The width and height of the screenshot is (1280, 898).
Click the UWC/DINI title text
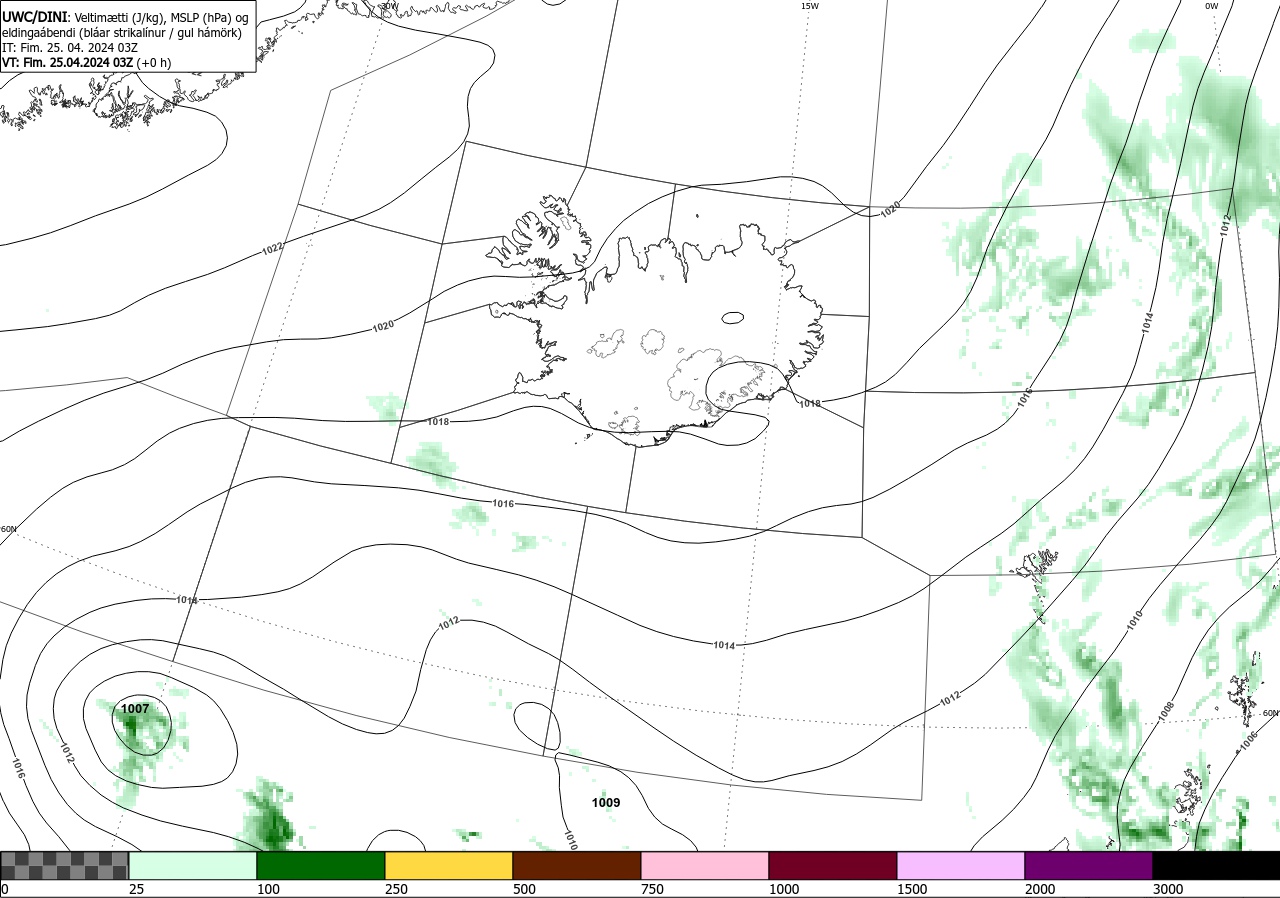pyautogui.click(x=35, y=17)
